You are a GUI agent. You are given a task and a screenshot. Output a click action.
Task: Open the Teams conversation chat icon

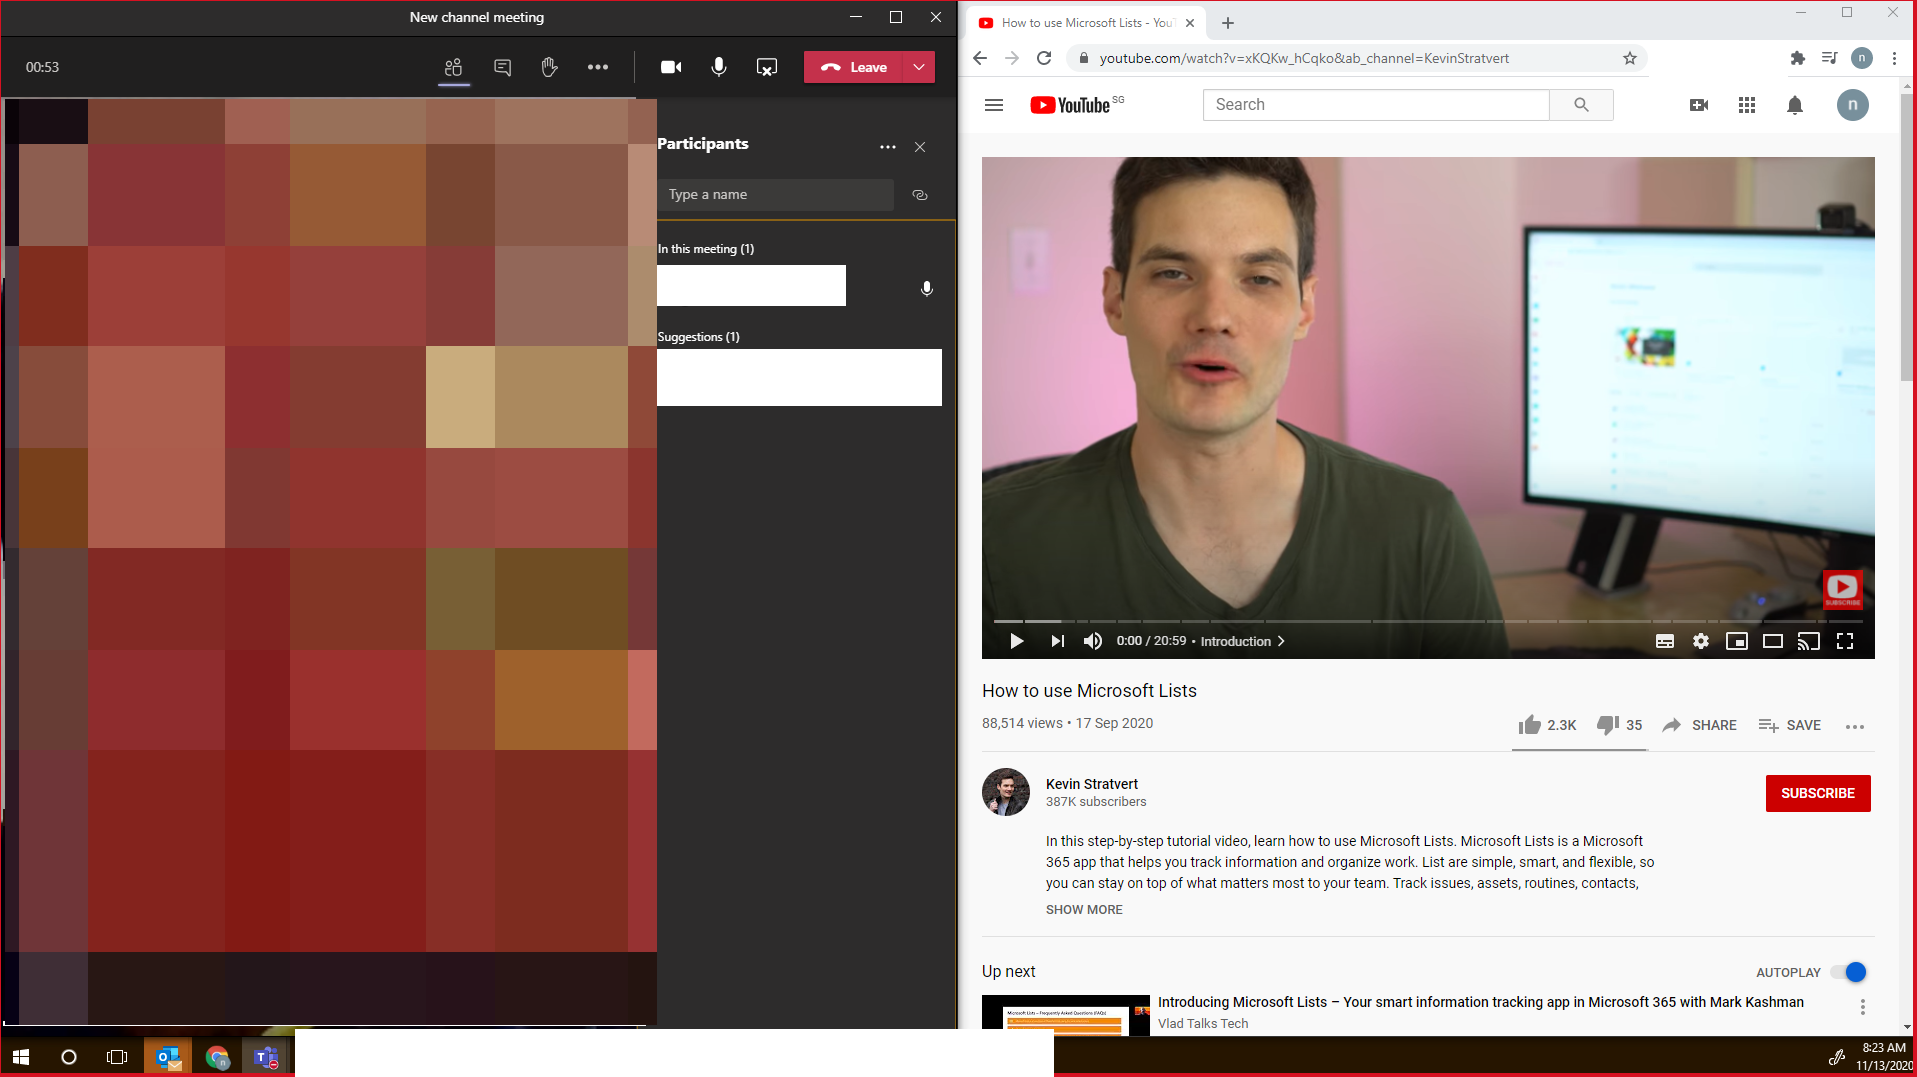502,67
